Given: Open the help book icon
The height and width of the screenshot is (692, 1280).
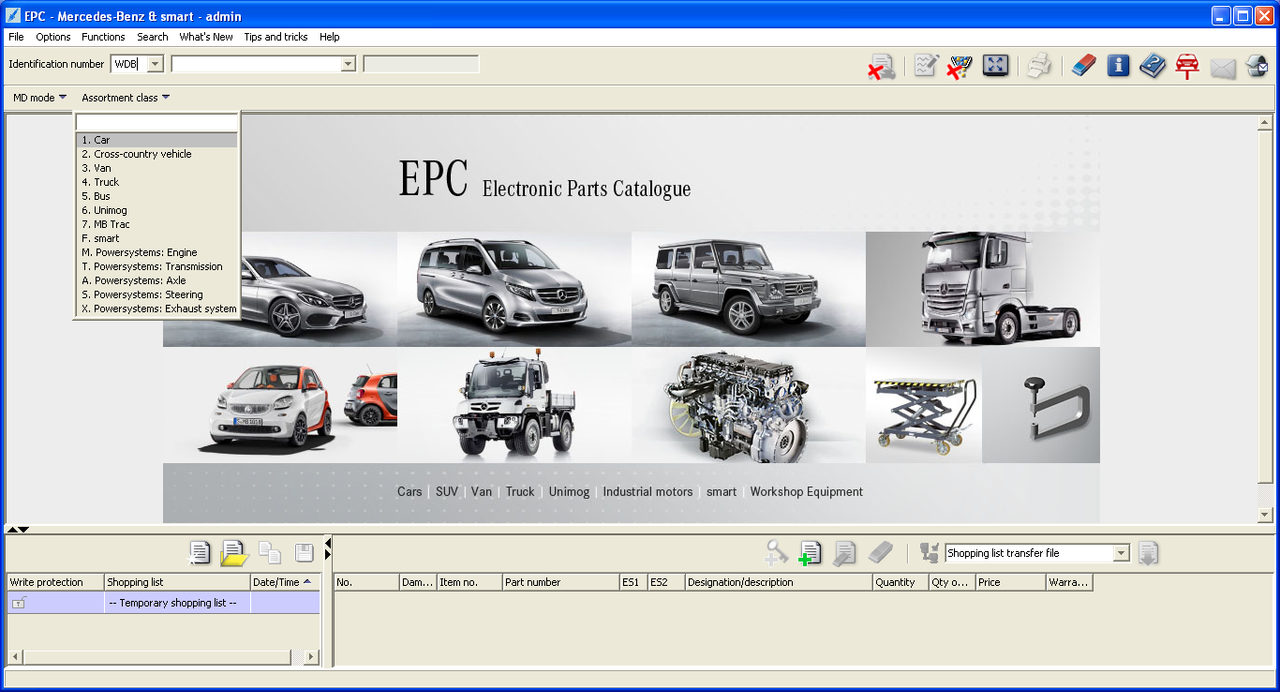Looking at the screenshot, I should [1153, 66].
